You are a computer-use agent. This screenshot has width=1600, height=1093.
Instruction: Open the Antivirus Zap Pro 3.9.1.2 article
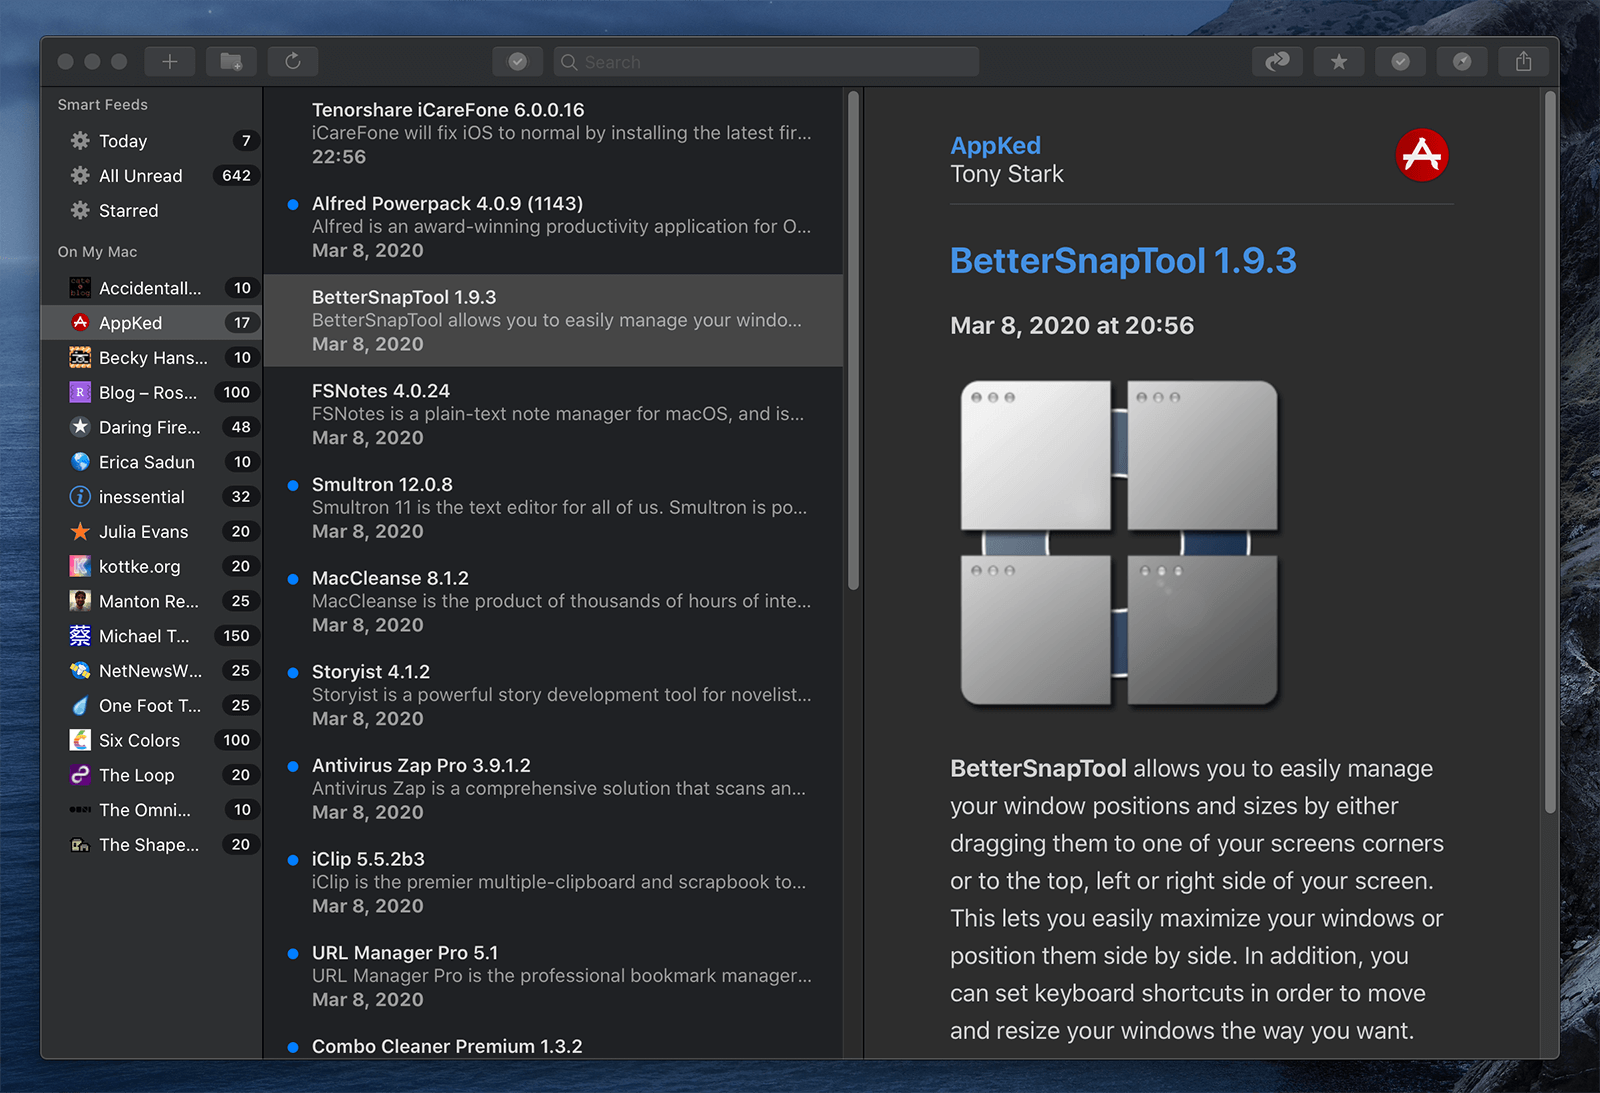[553, 789]
